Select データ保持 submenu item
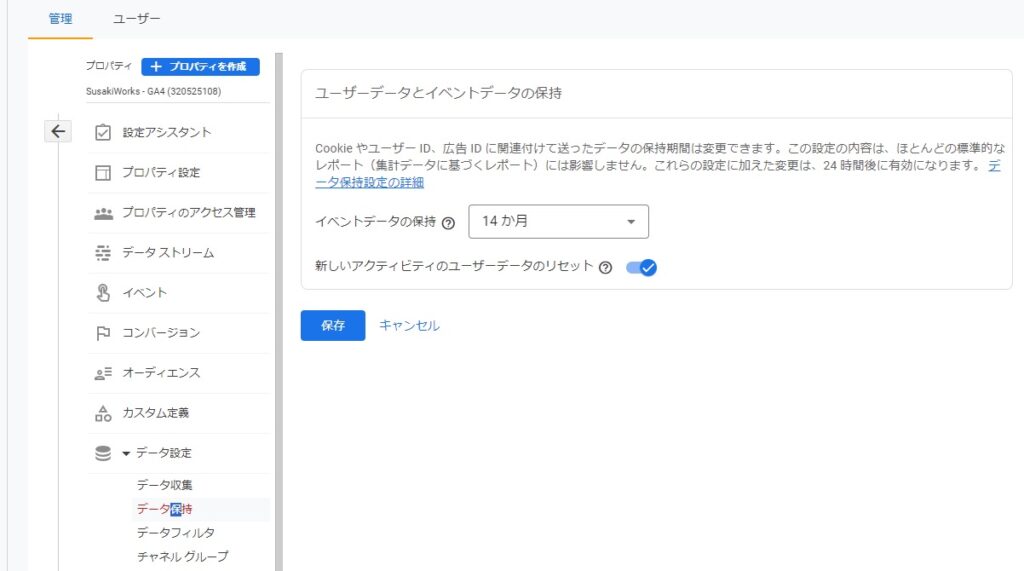Image resolution: width=1024 pixels, height=571 pixels. (x=165, y=509)
